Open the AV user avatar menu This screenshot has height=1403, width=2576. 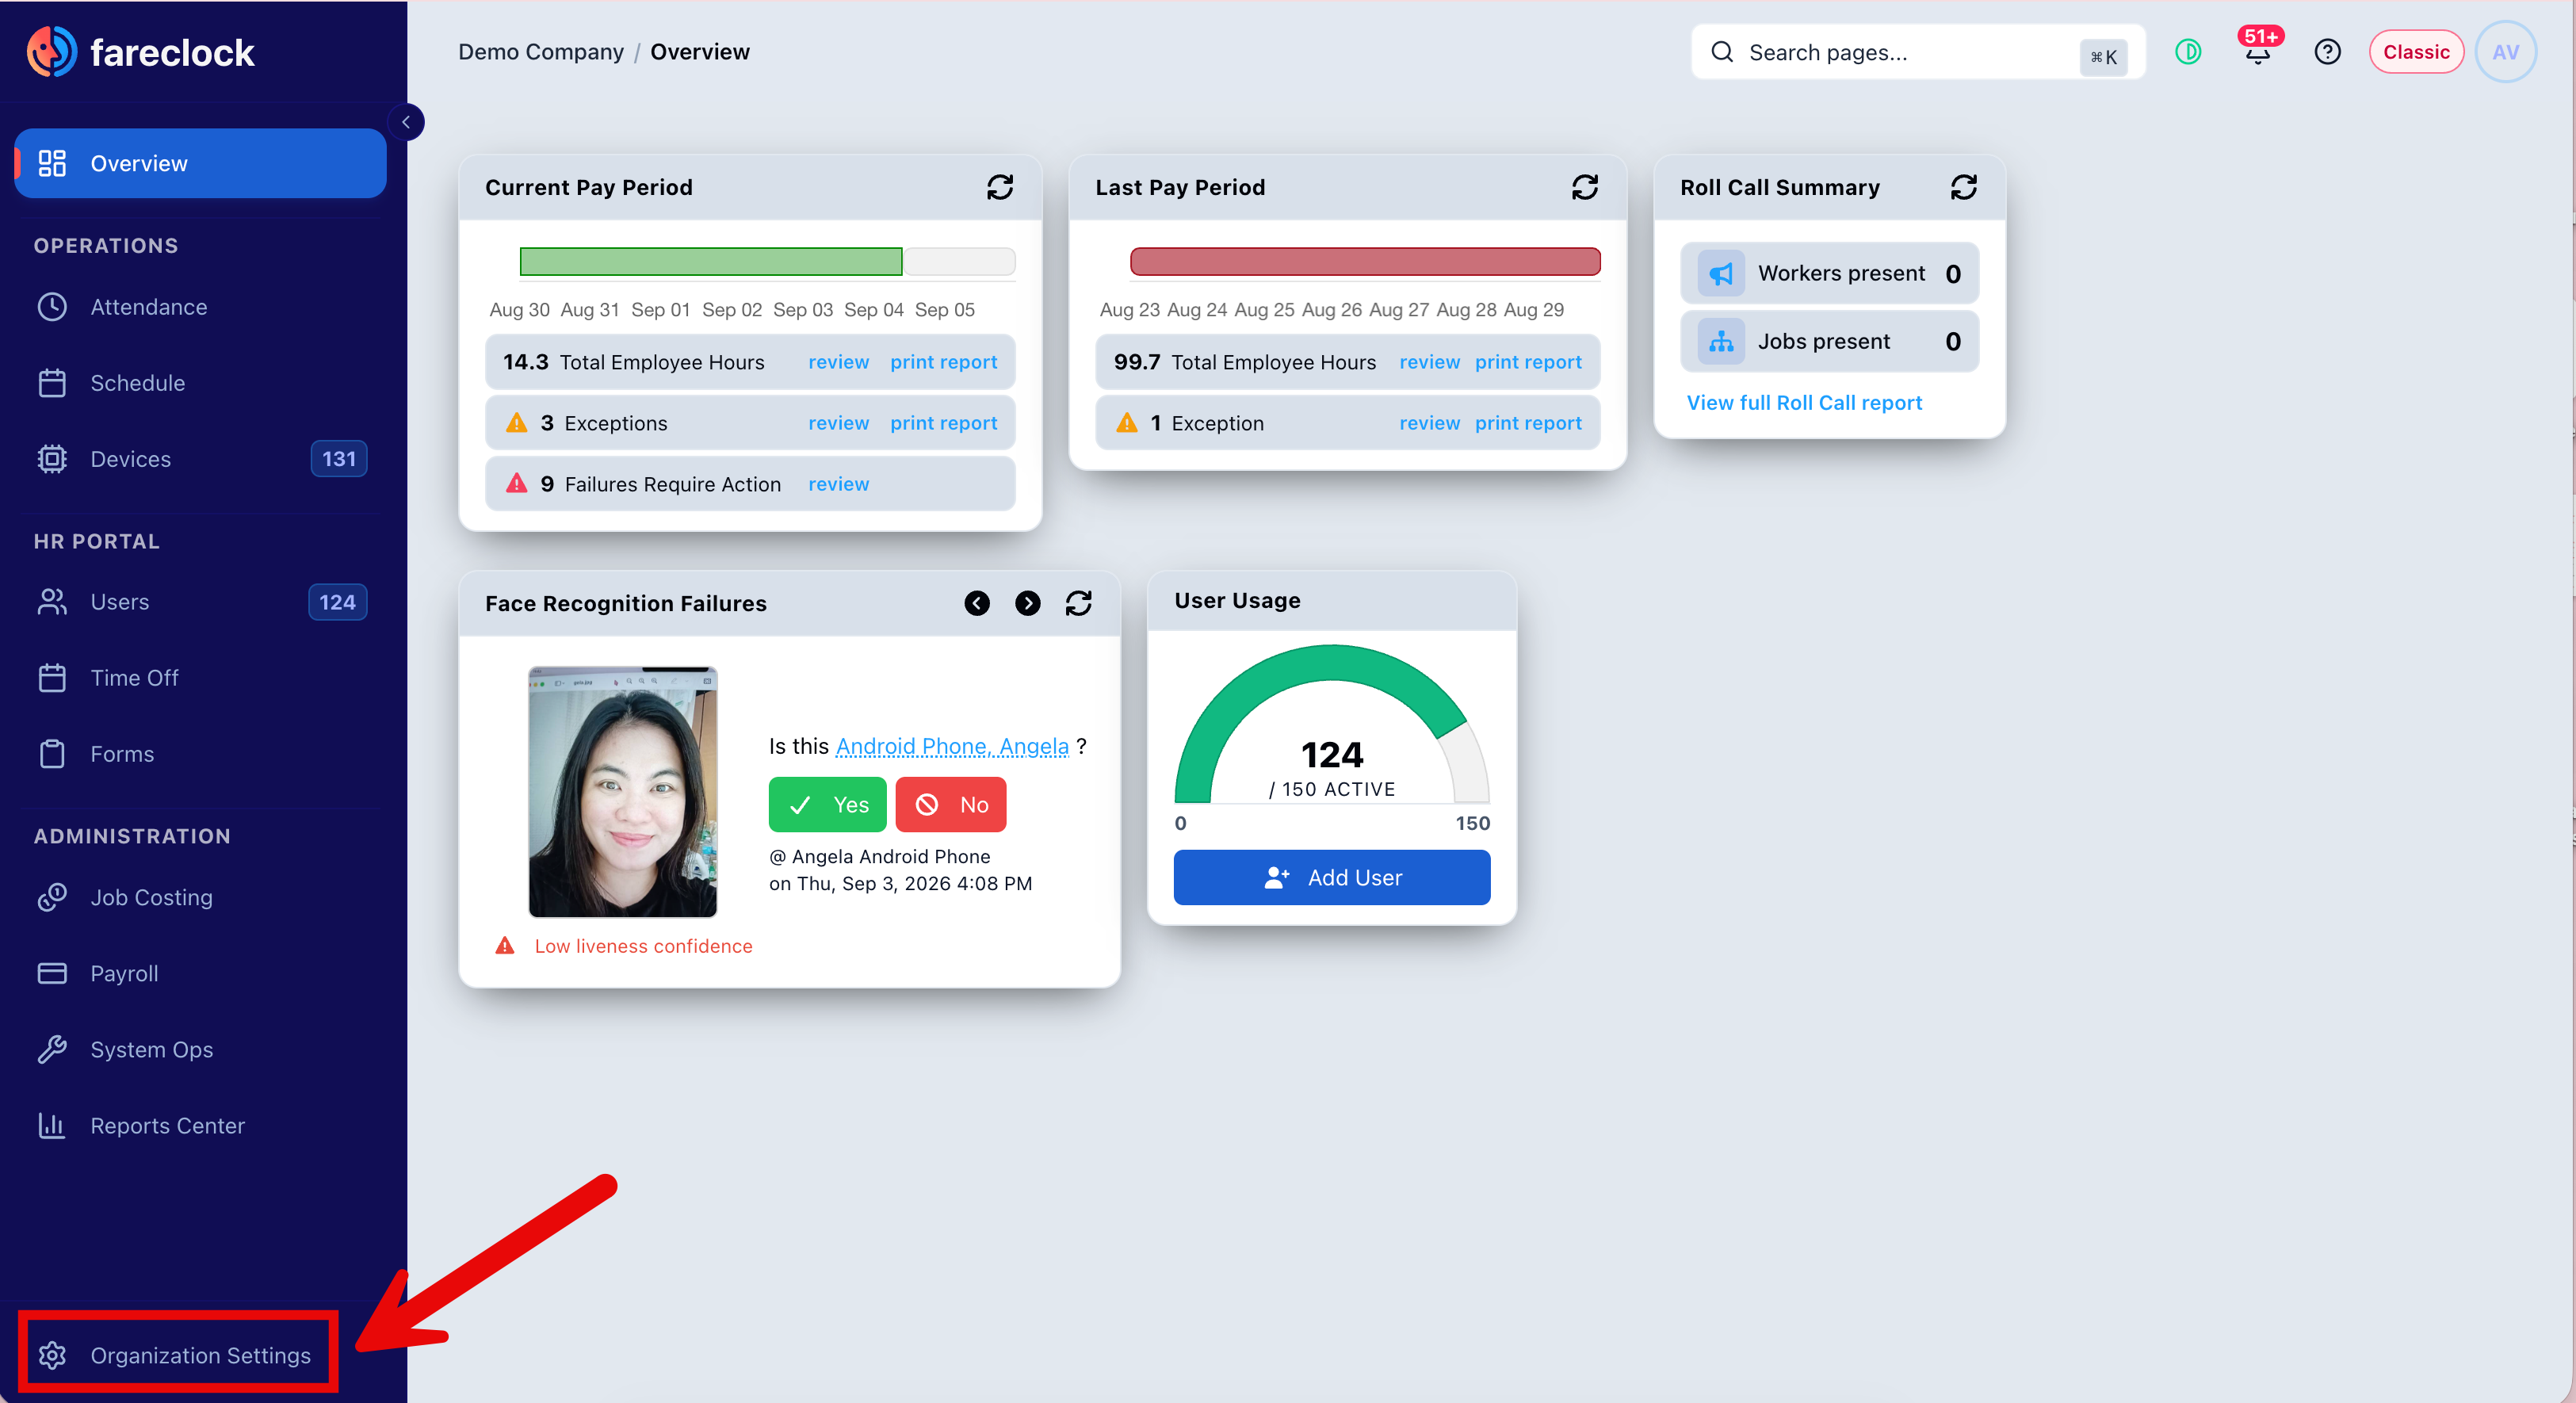tap(2505, 52)
